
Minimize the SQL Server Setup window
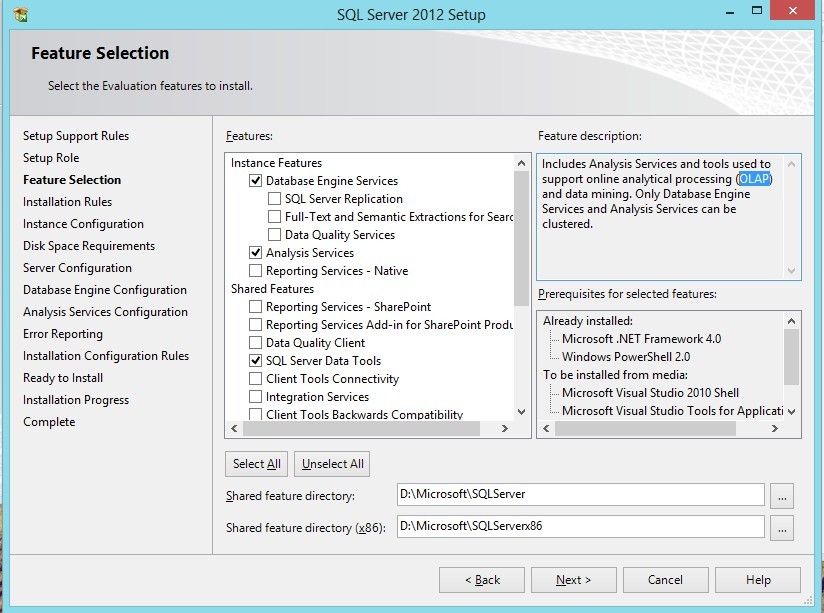pyautogui.click(x=730, y=11)
